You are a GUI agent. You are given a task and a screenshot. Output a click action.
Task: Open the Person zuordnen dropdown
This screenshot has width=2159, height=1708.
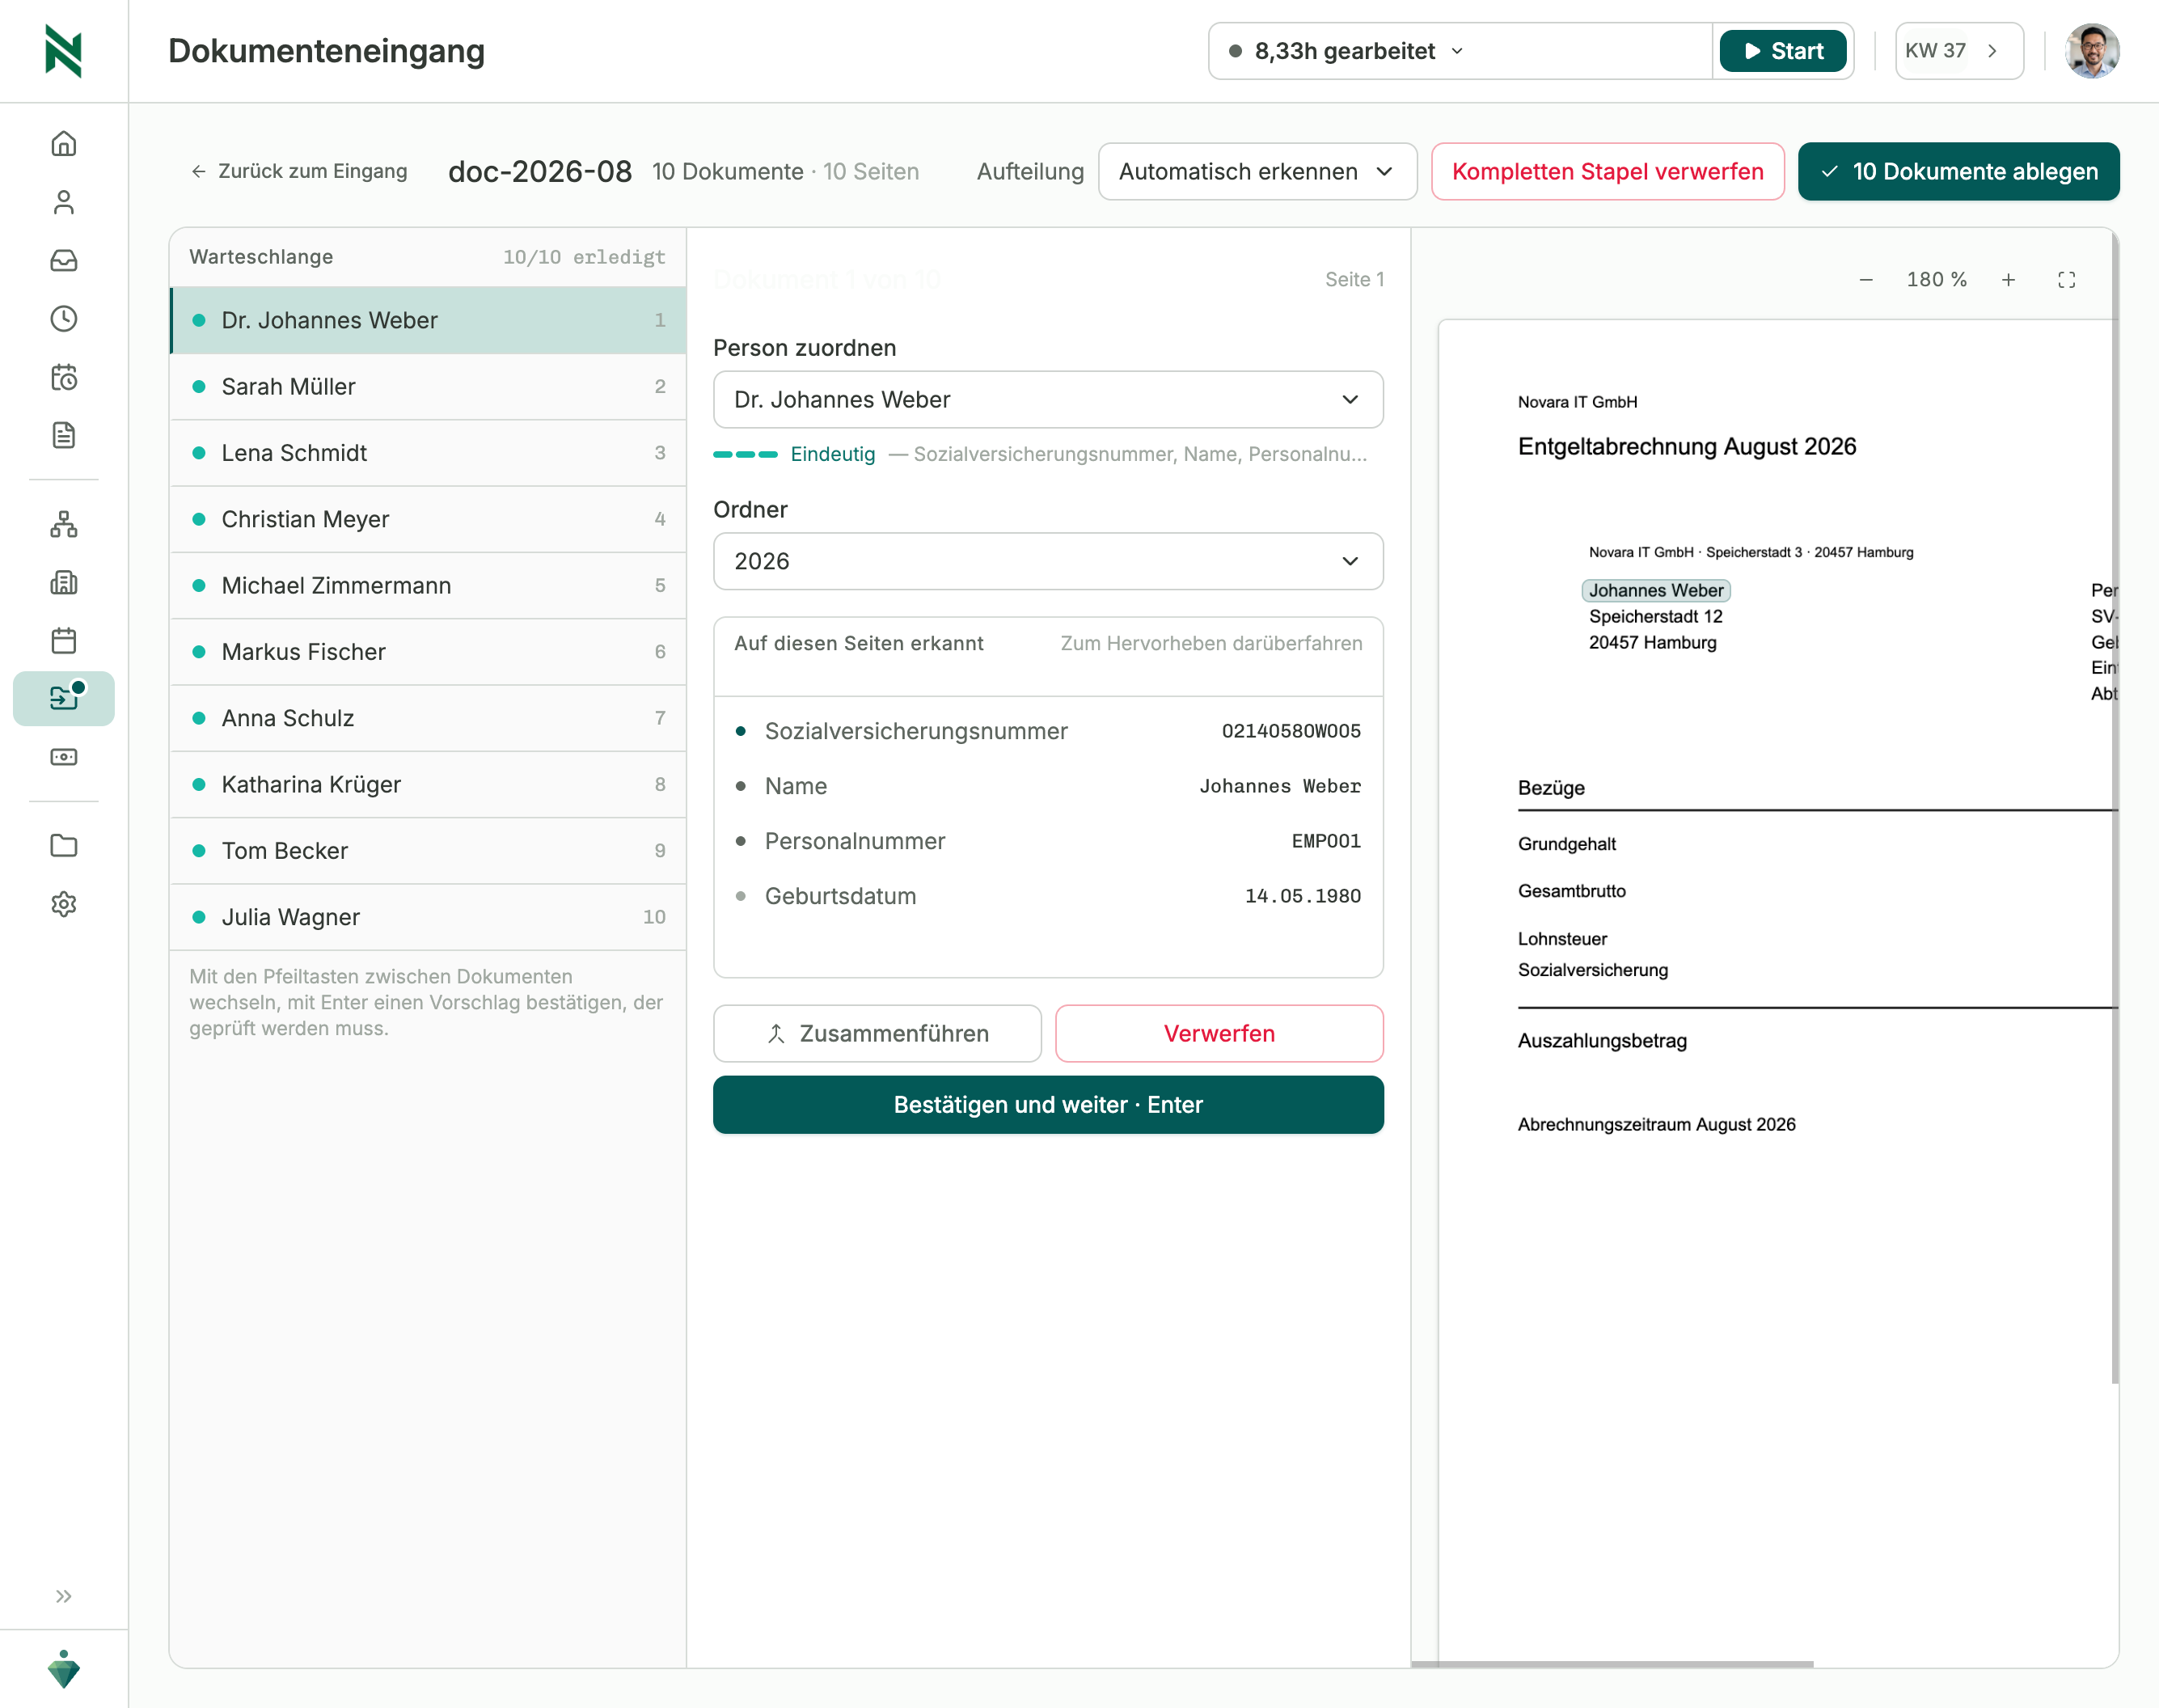click(1048, 400)
